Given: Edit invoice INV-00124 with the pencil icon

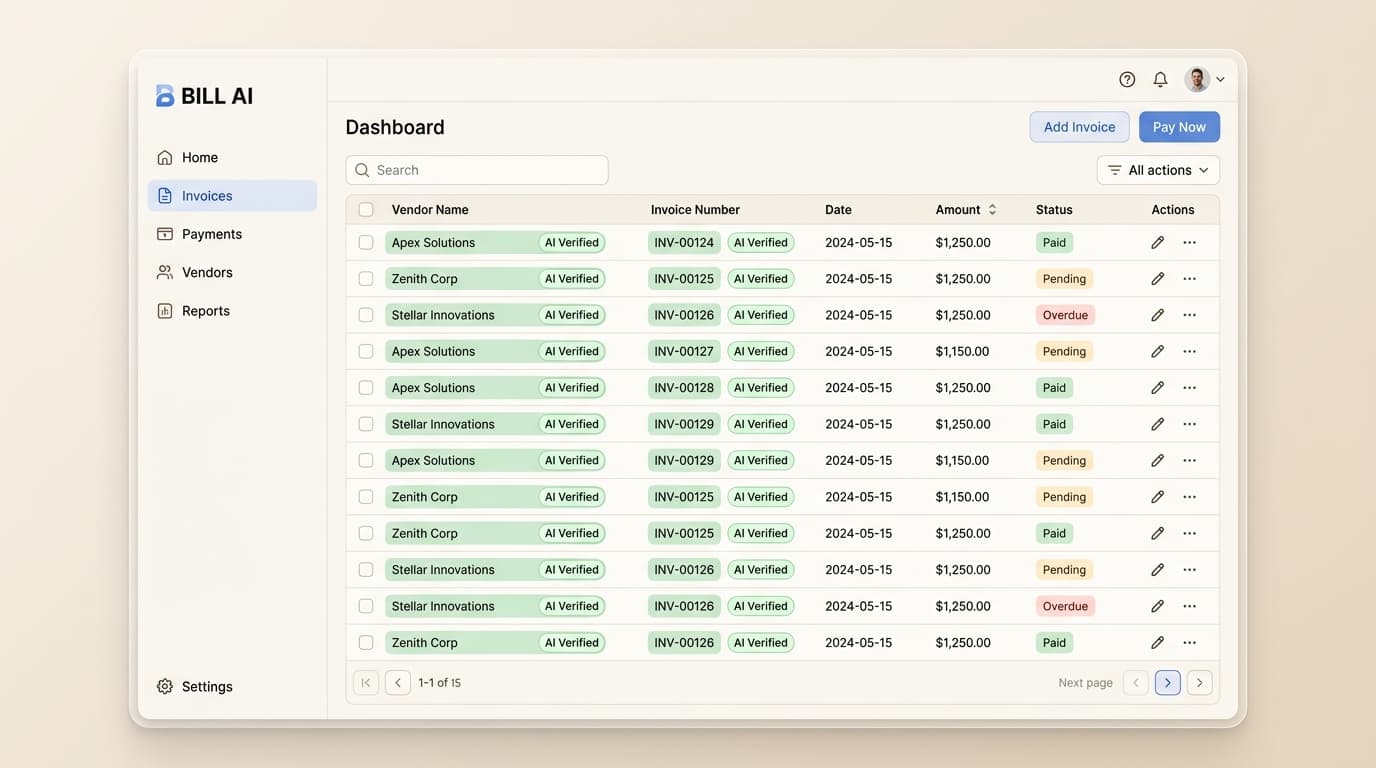Looking at the screenshot, I should [1157, 242].
